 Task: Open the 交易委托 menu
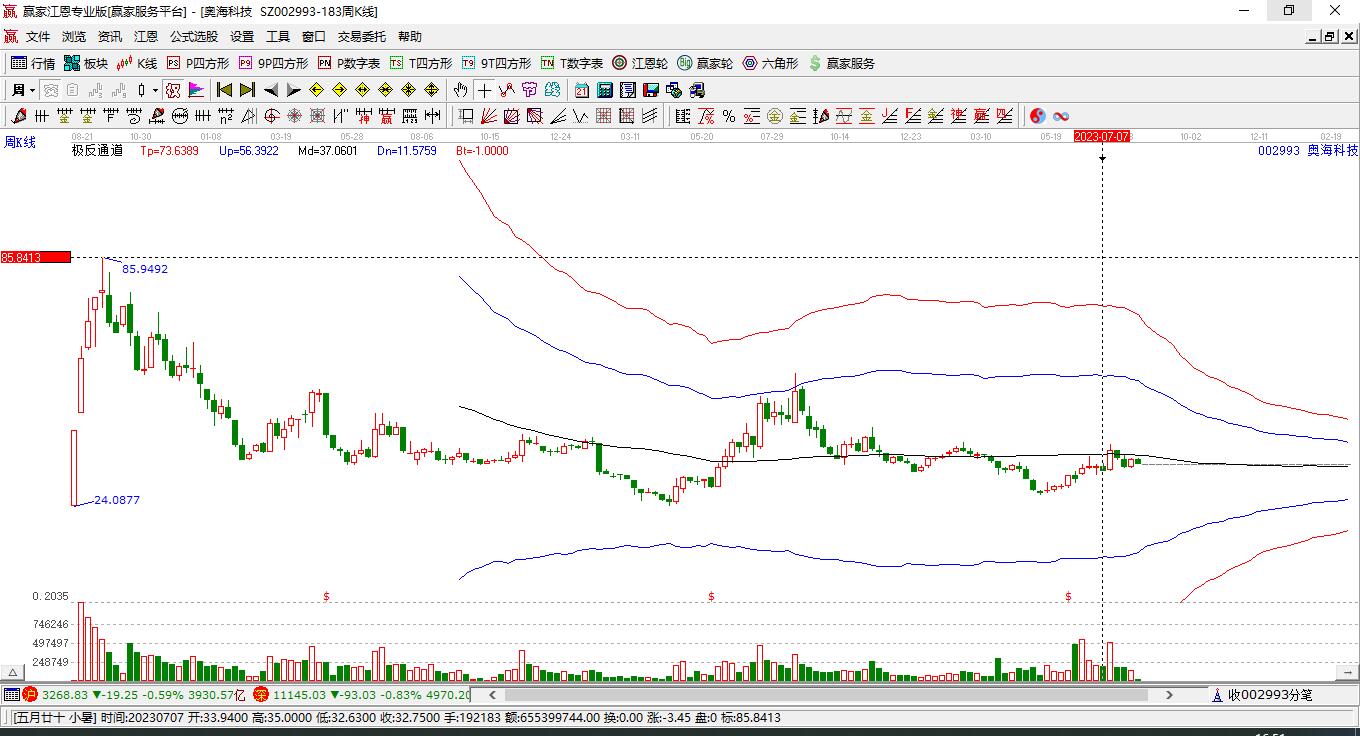[x=362, y=37]
